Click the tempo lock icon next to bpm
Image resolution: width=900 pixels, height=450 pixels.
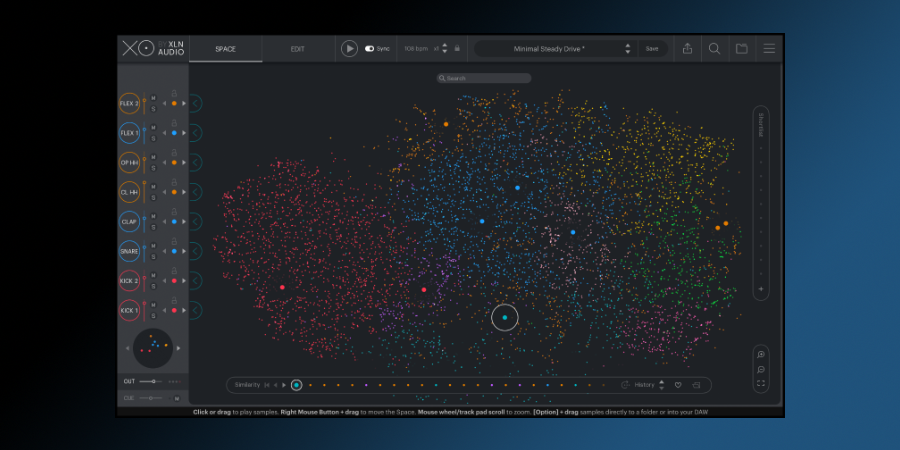coord(457,49)
